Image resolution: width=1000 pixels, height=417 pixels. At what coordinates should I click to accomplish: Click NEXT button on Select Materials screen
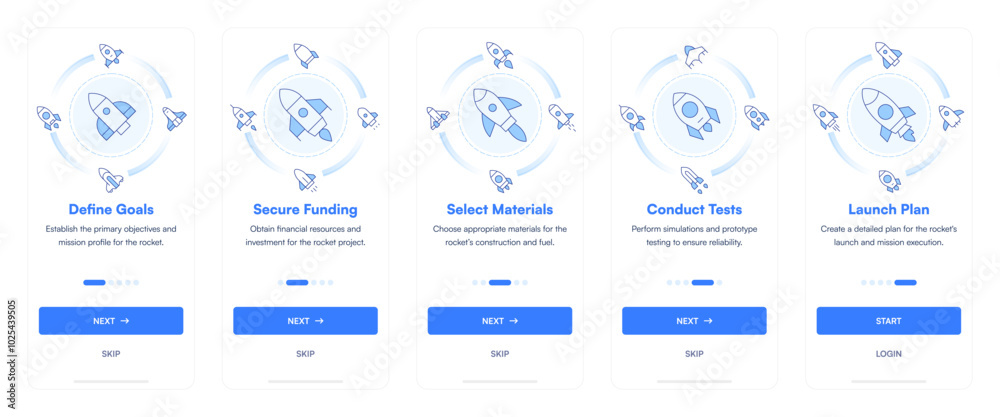point(500,321)
